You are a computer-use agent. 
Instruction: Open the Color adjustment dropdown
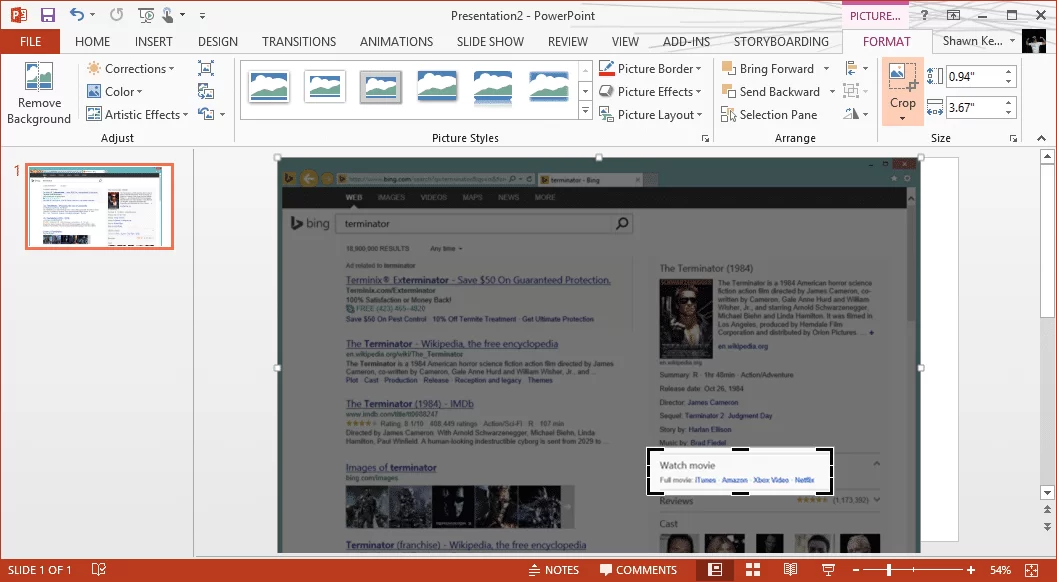tap(115, 92)
